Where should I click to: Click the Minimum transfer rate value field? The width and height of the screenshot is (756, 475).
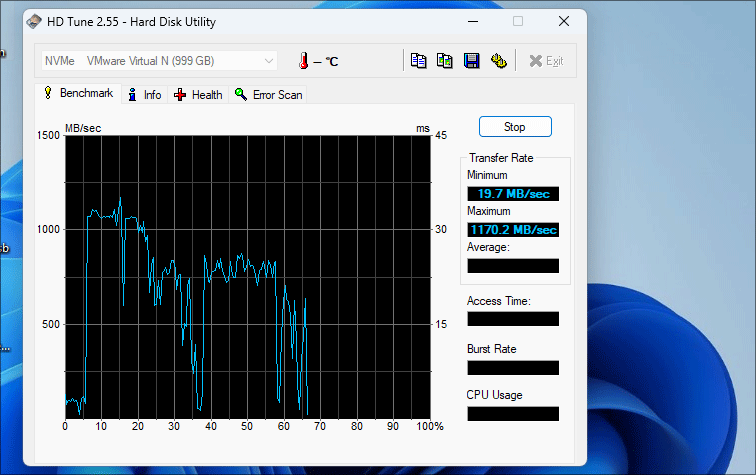513,194
